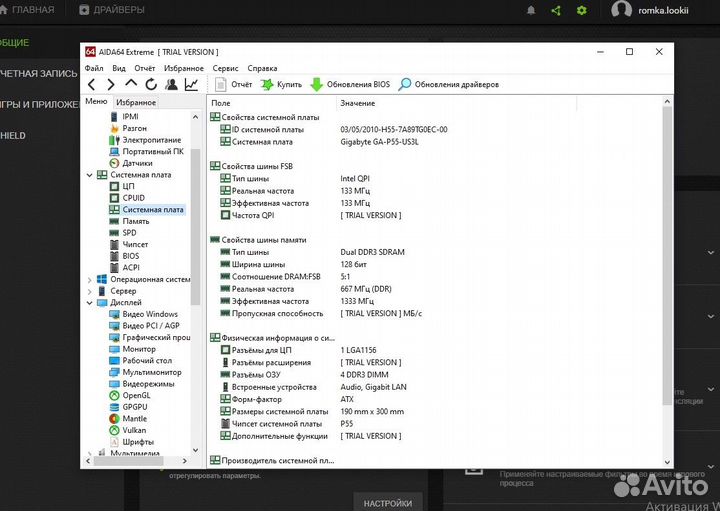Image resolution: width=720 pixels, height=511 pixels.
Task: Click the GeForce notification bell icon
Action: pos(531,10)
